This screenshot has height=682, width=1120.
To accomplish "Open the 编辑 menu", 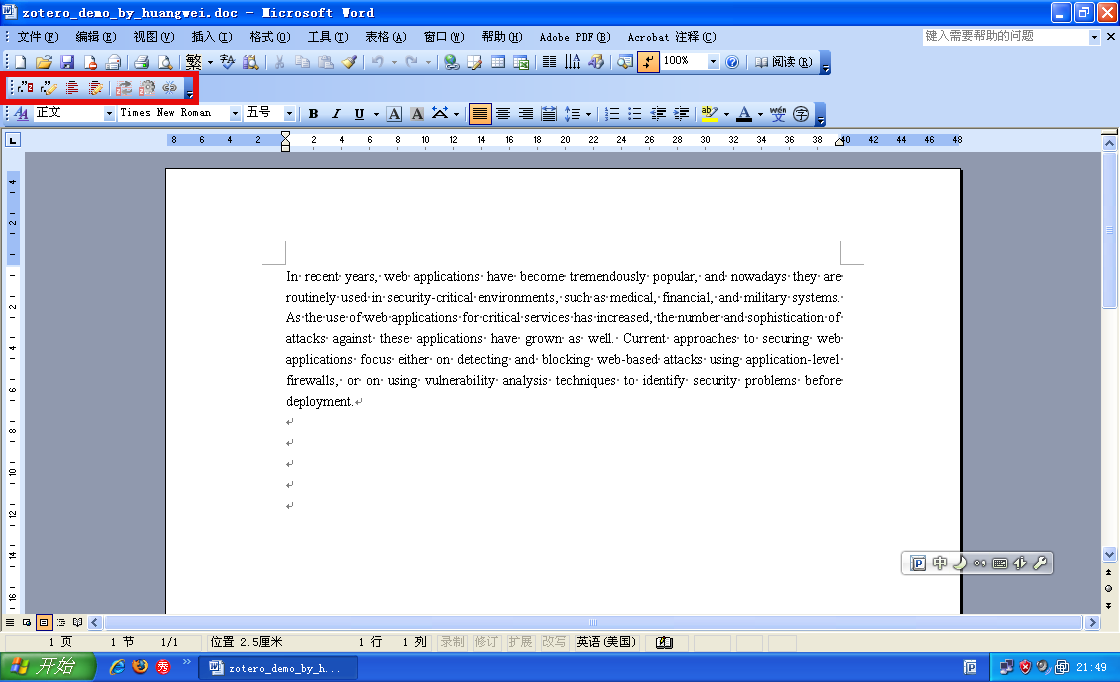I will [96, 37].
